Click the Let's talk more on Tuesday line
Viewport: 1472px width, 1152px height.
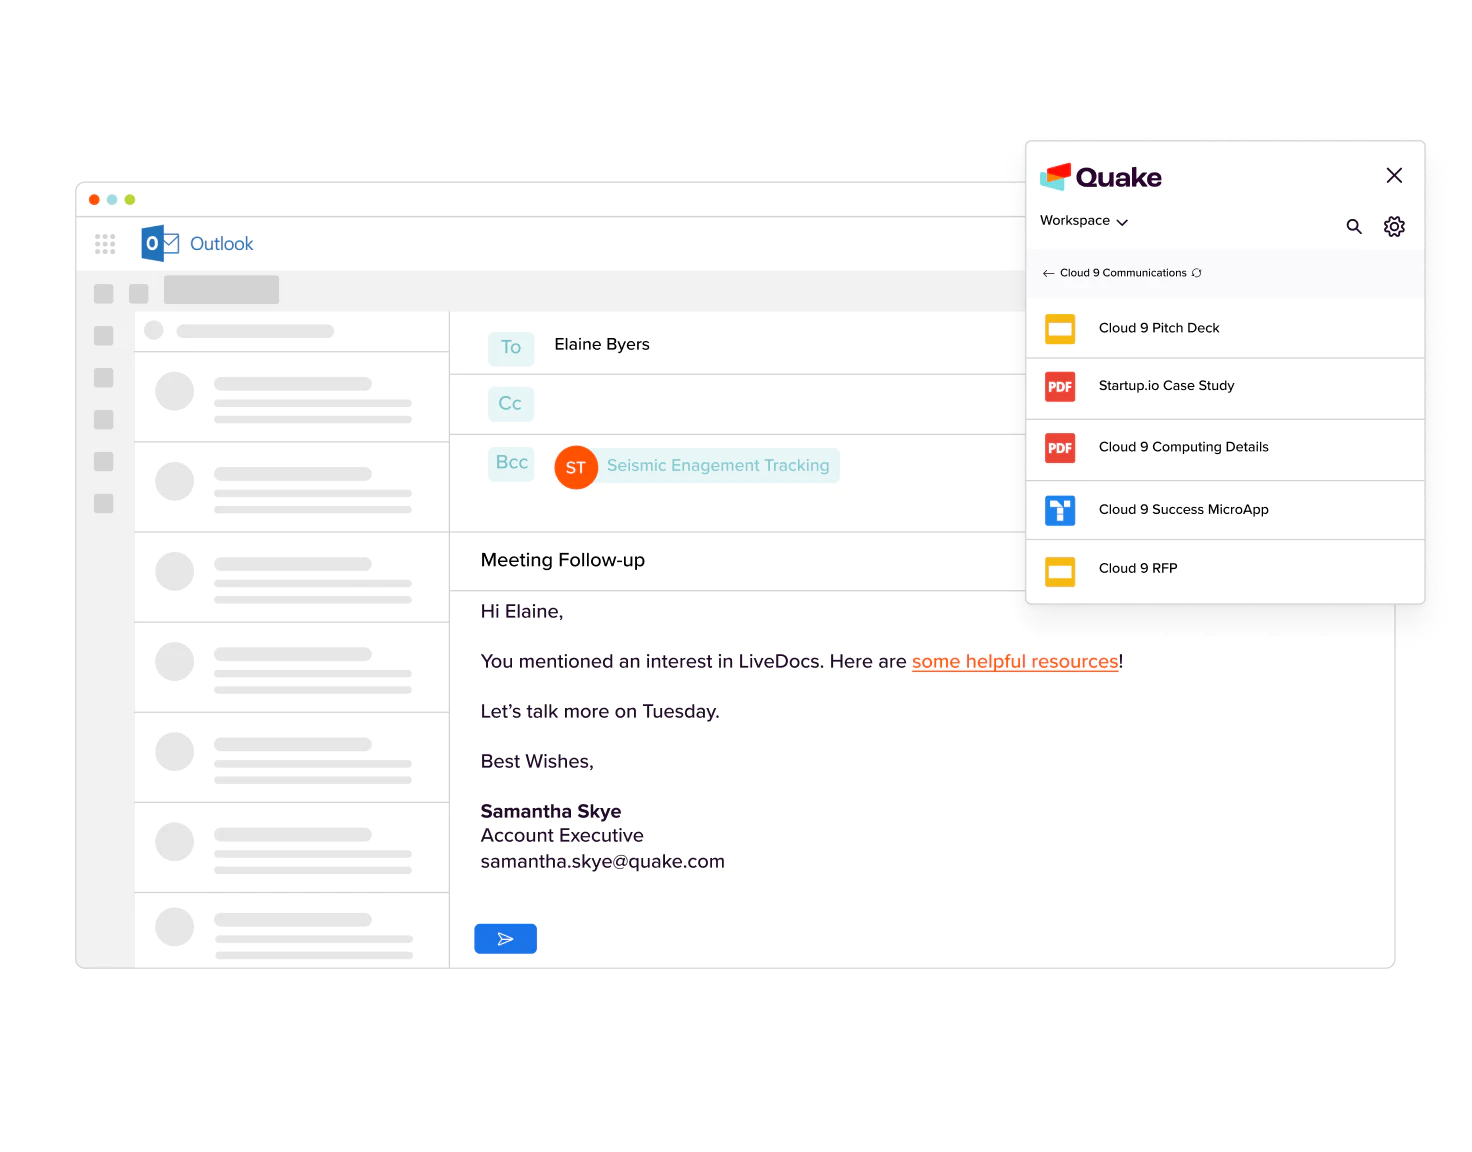pyautogui.click(x=600, y=711)
